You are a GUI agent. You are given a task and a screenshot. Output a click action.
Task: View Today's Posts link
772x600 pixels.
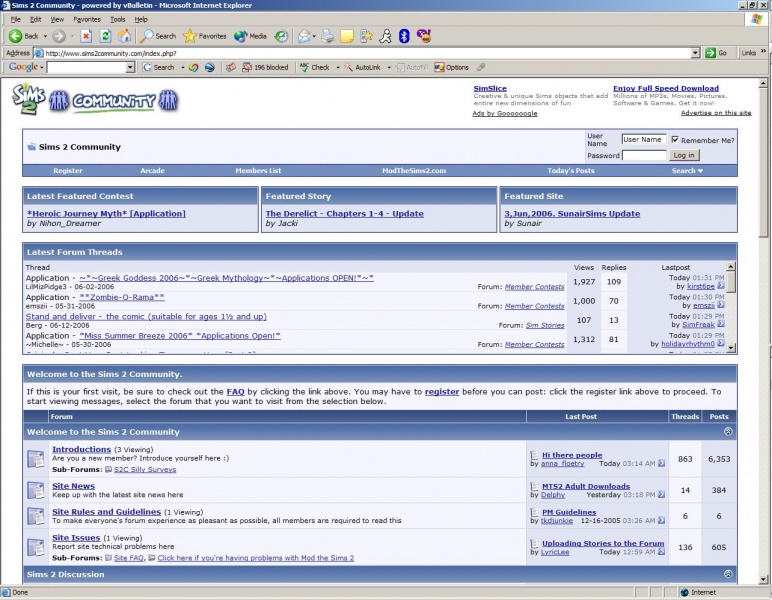coord(571,171)
